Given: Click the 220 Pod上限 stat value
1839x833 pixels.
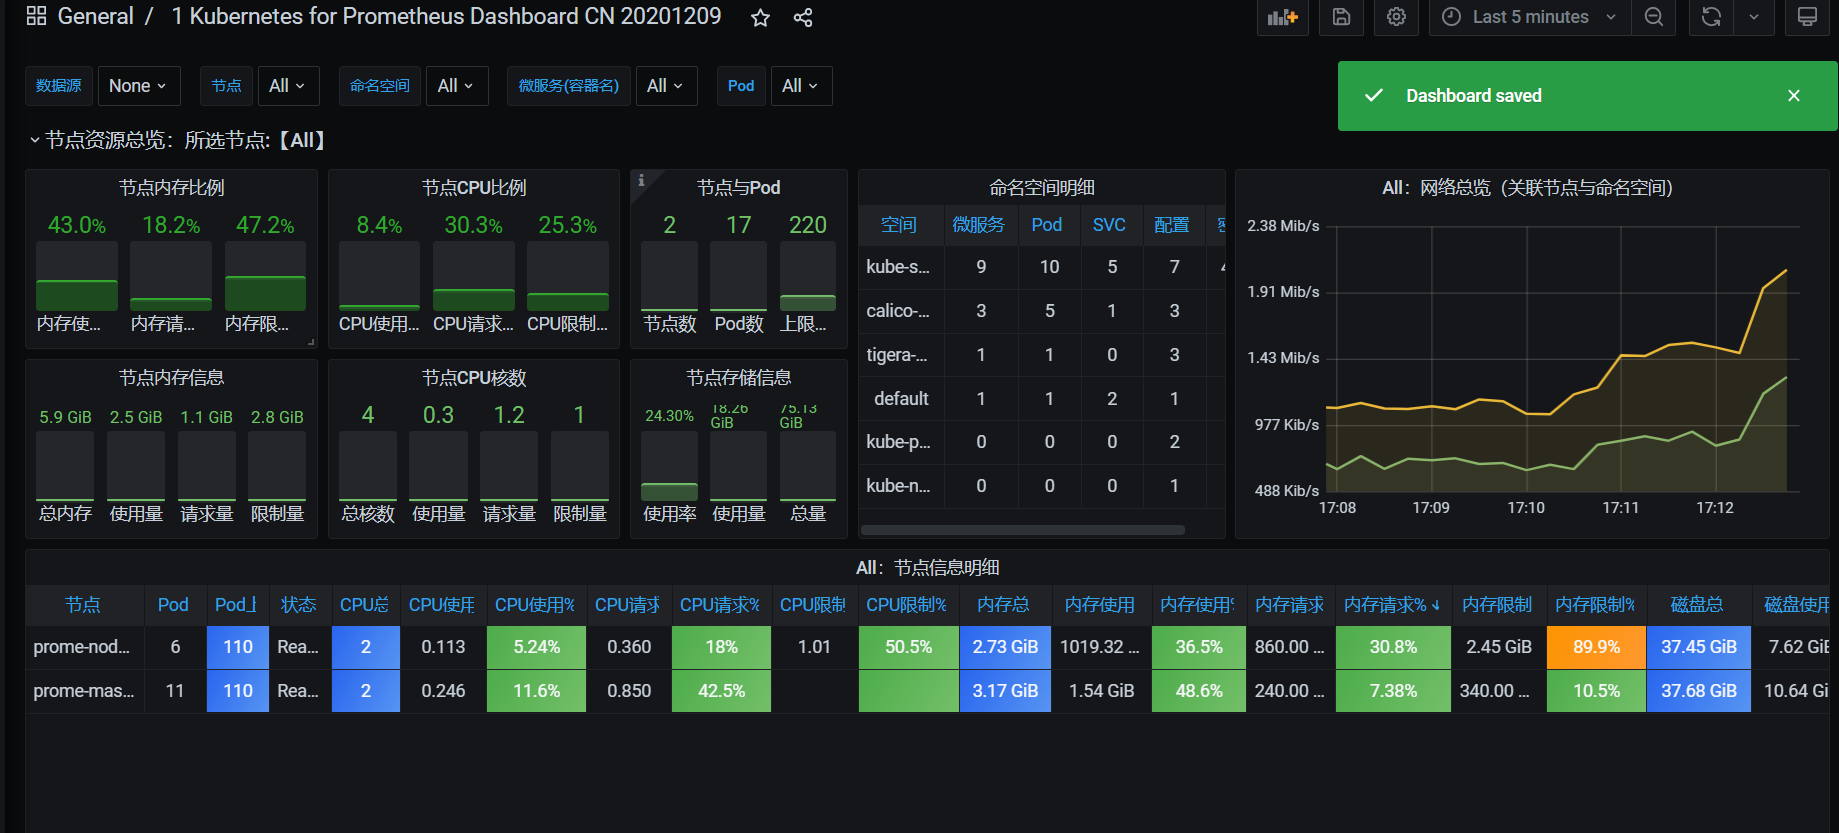Looking at the screenshot, I should (808, 225).
